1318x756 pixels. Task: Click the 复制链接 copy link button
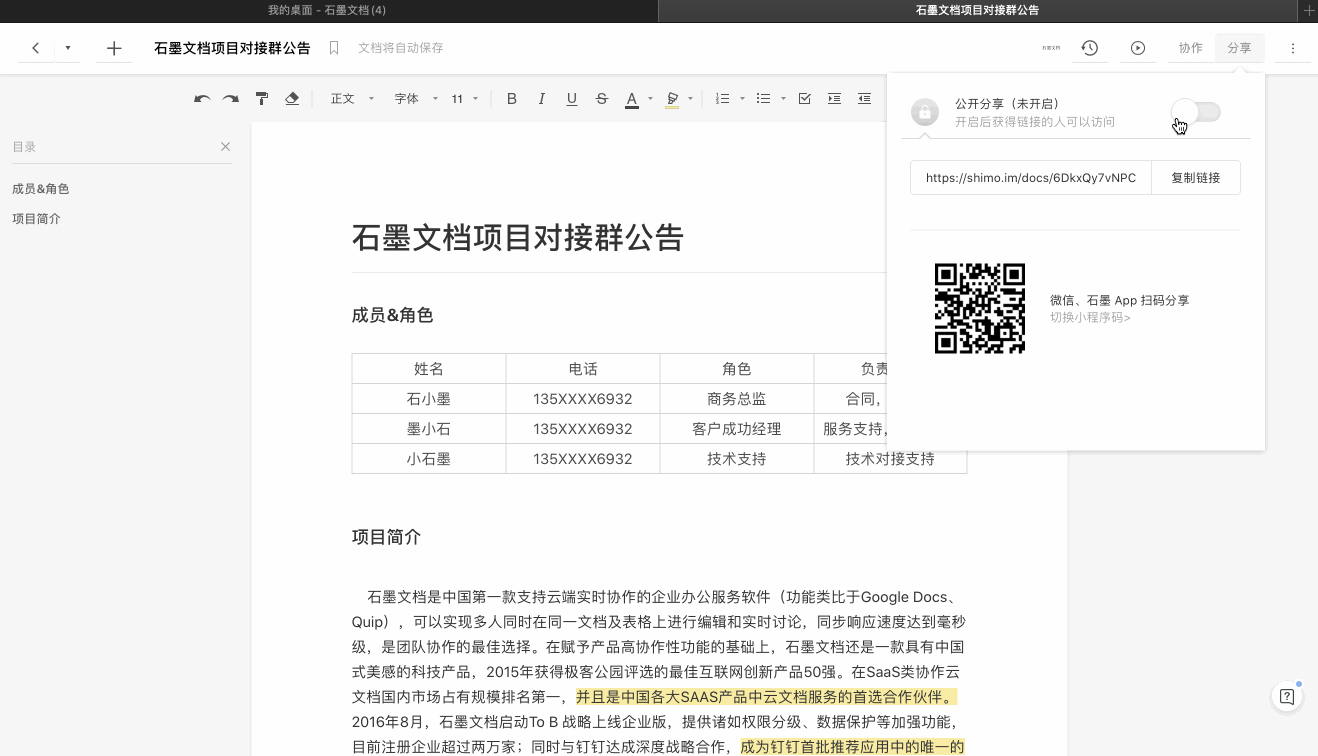(1196, 178)
